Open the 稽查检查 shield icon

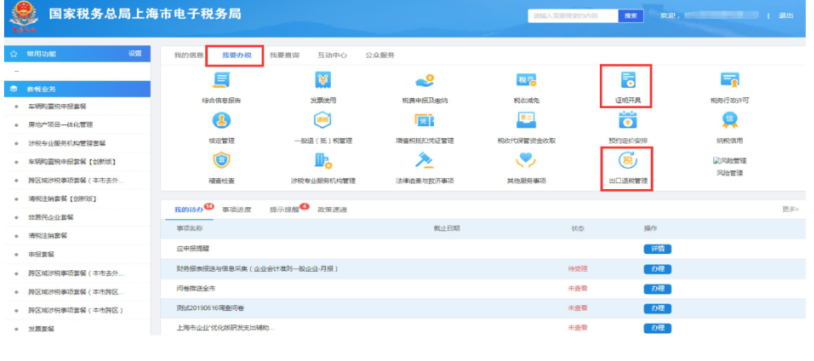(221, 161)
